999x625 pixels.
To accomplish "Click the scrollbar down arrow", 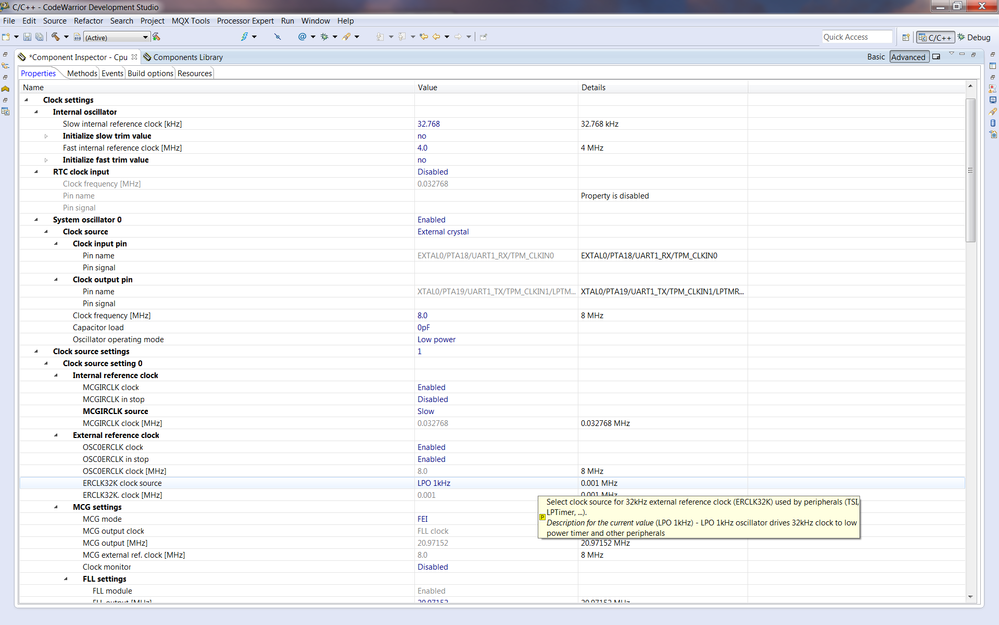I will [x=970, y=597].
